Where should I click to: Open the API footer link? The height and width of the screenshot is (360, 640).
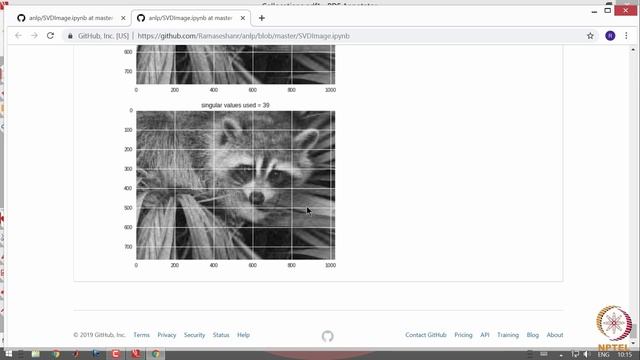click(484, 335)
